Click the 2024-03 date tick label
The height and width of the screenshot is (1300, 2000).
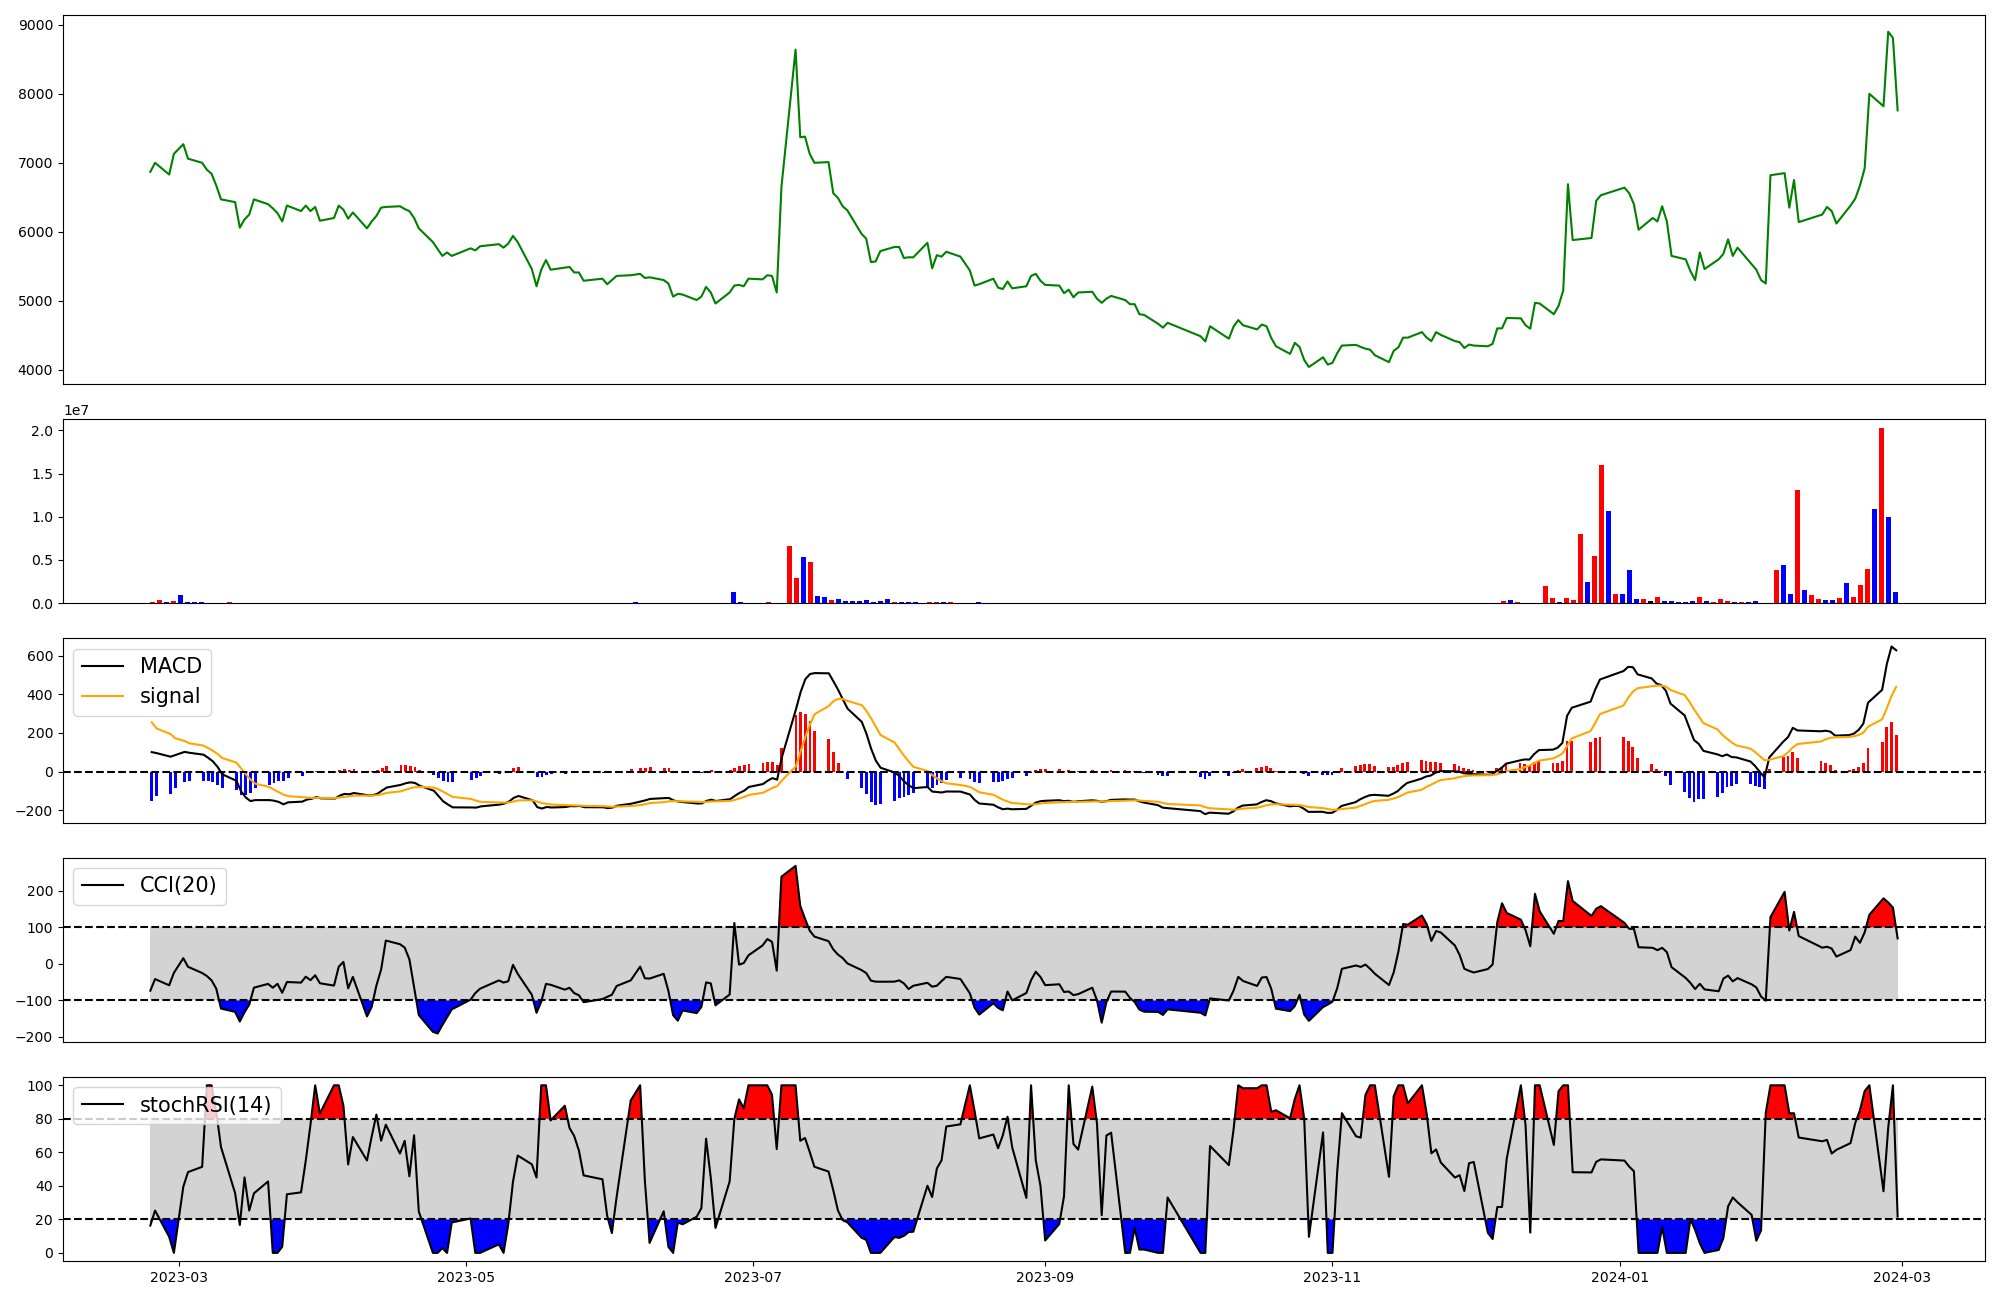coord(1901,1277)
